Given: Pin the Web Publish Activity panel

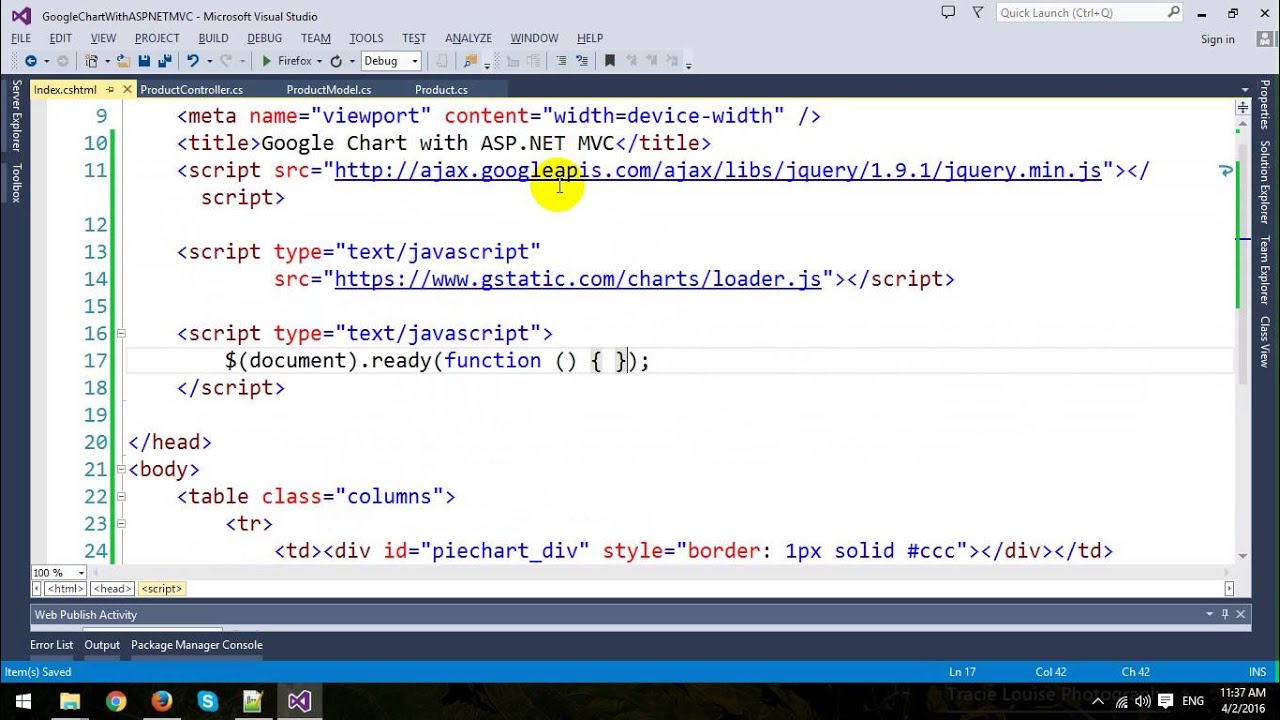Looking at the screenshot, I should pos(1225,614).
